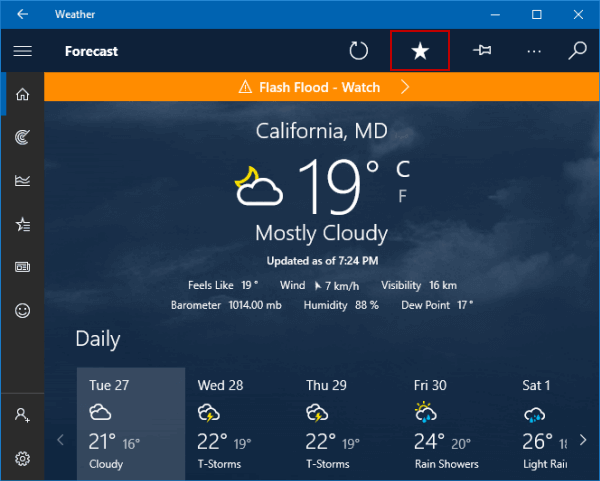Send feedback with smiley icon
The height and width of the screenshot is (481, 600).
click(x=23, y=310)
